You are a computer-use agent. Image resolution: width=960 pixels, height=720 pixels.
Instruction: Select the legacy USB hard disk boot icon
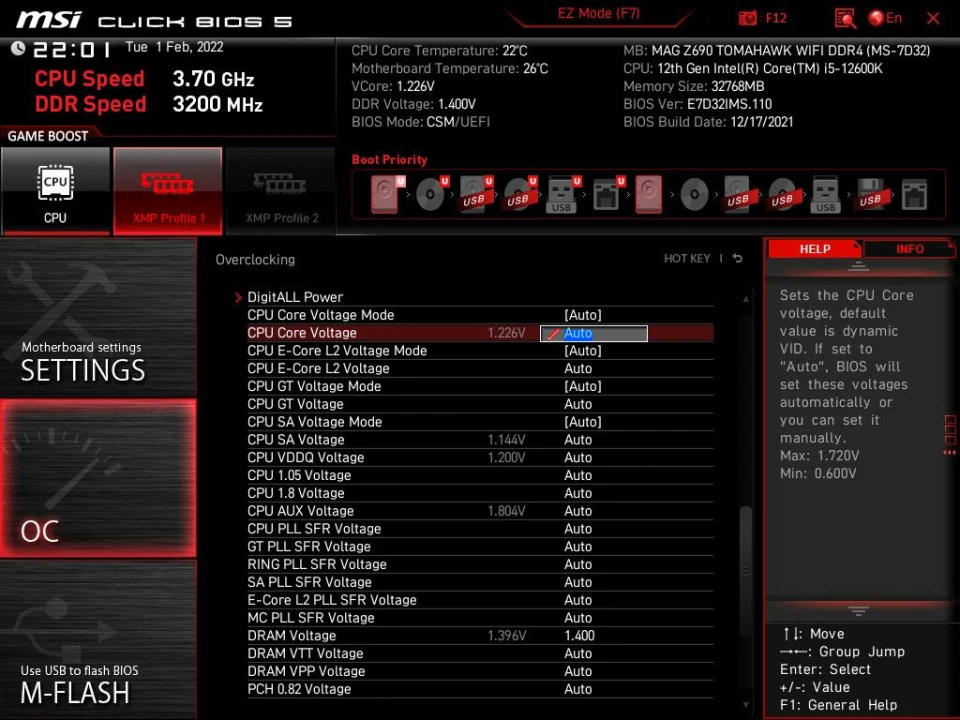click(738, 194)
